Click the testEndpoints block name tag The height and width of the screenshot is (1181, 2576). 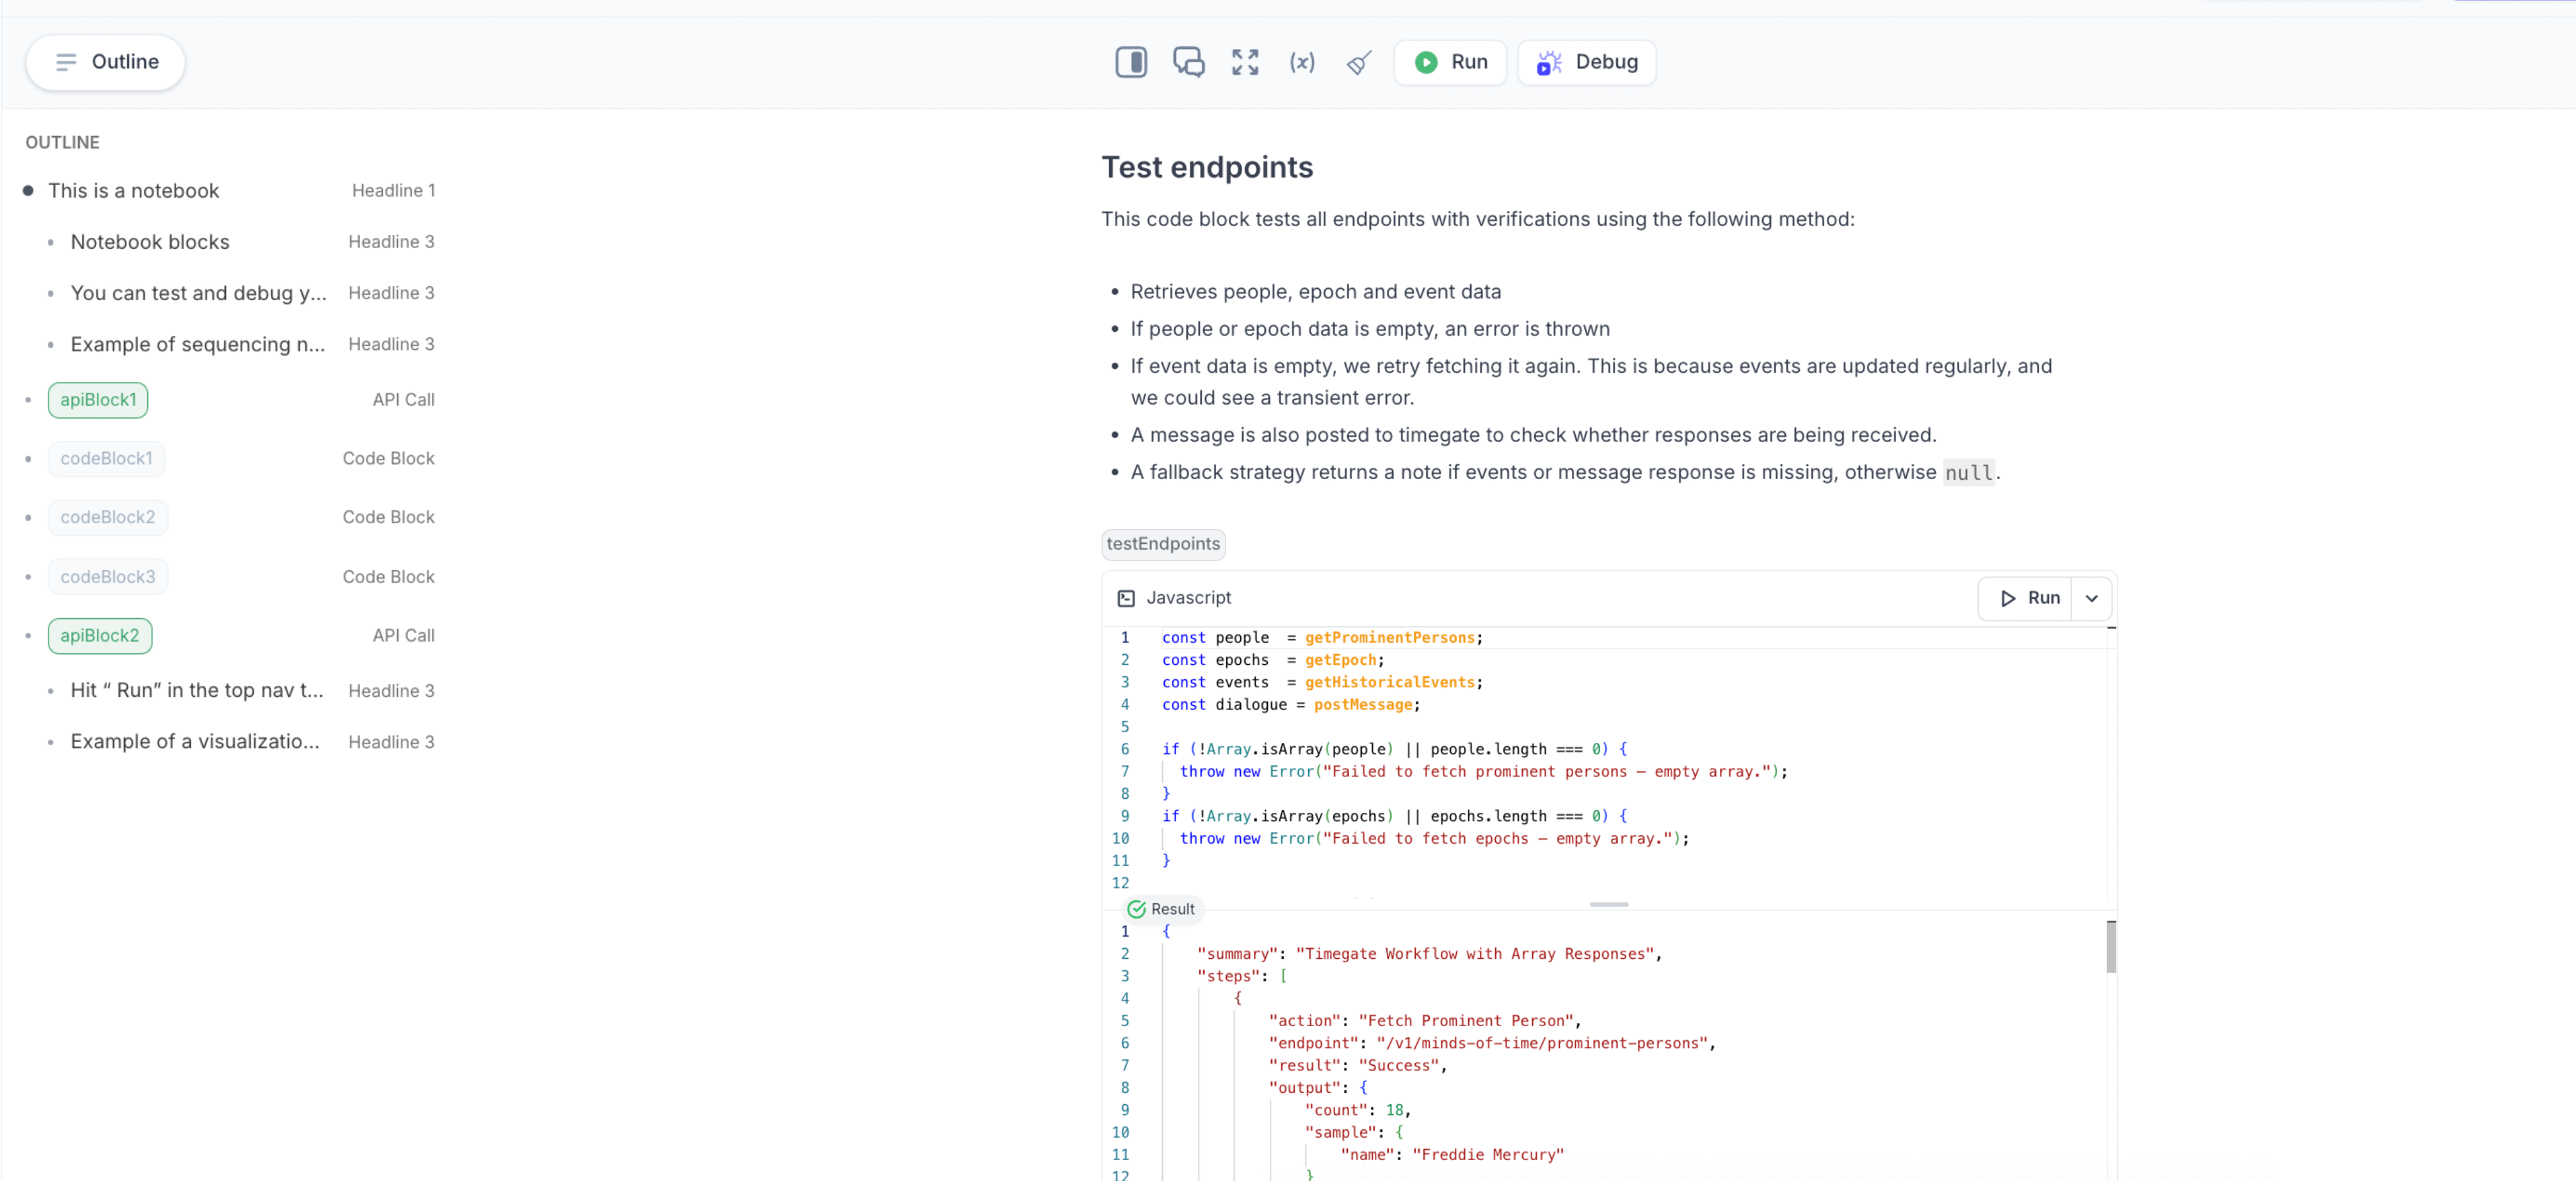pos(1163,544)
